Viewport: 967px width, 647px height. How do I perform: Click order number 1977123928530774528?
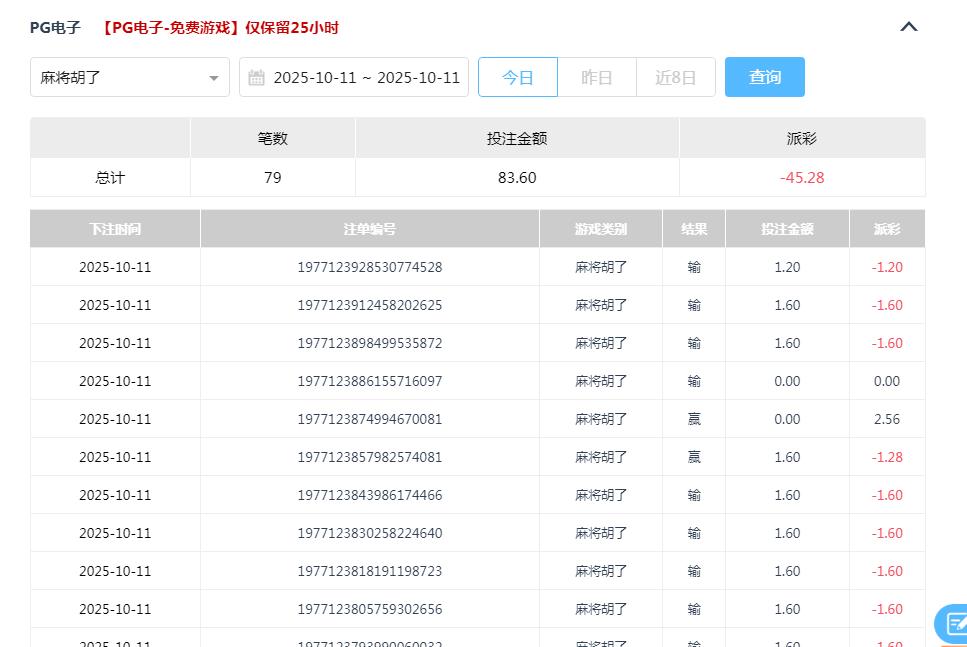[x=369, y=266]
